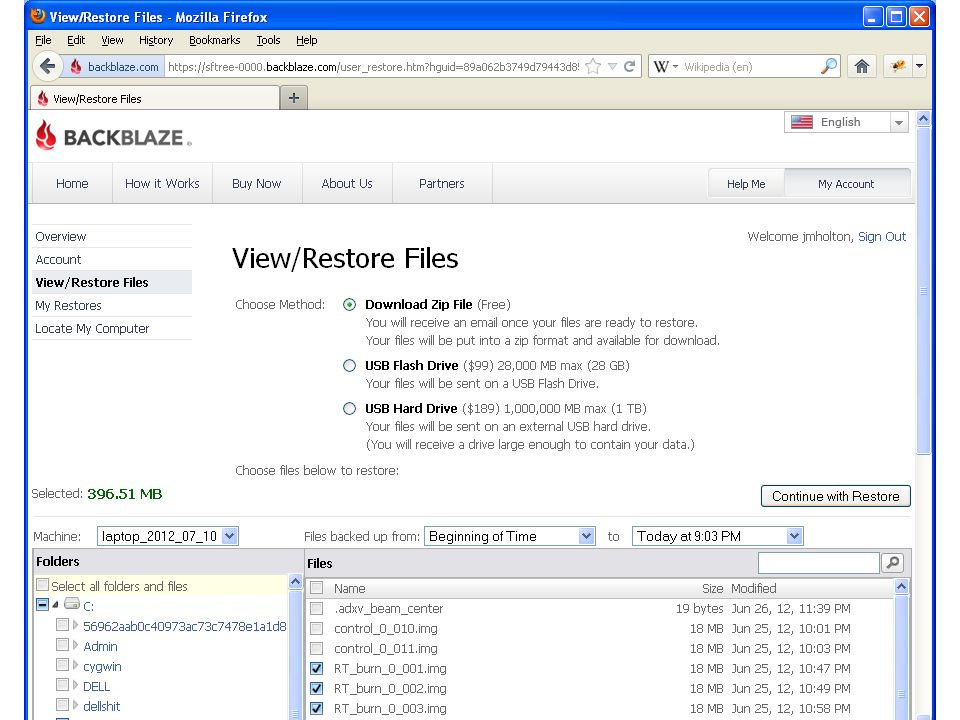Click the Sign Out link
This screenshot has height=720, width=960.
(x=882, y=237)
